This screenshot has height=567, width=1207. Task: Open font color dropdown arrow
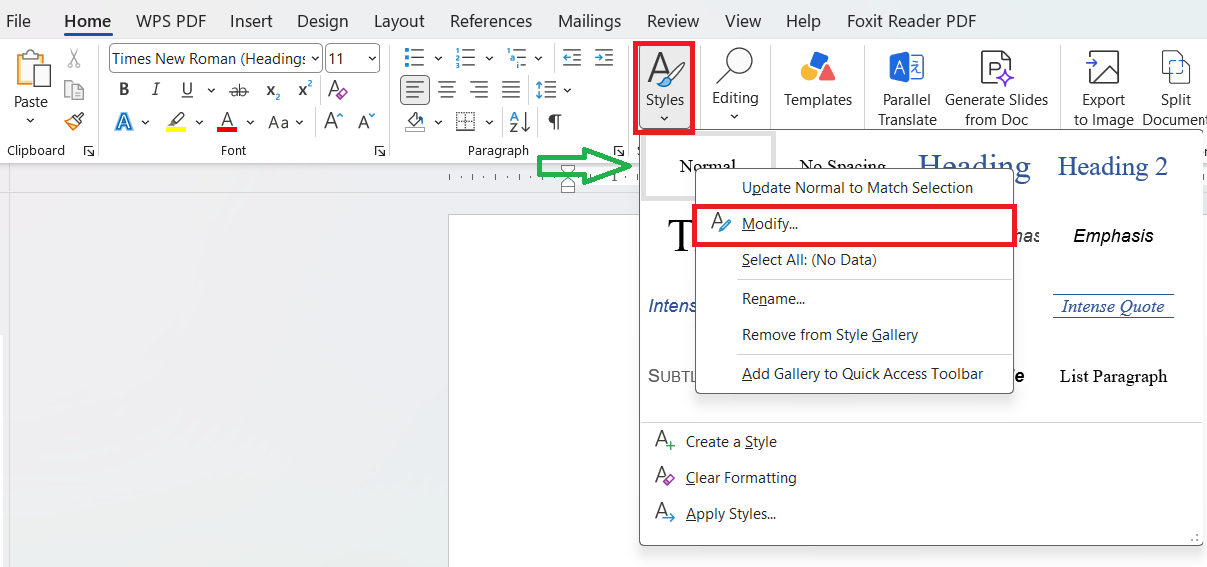point(249,122)
